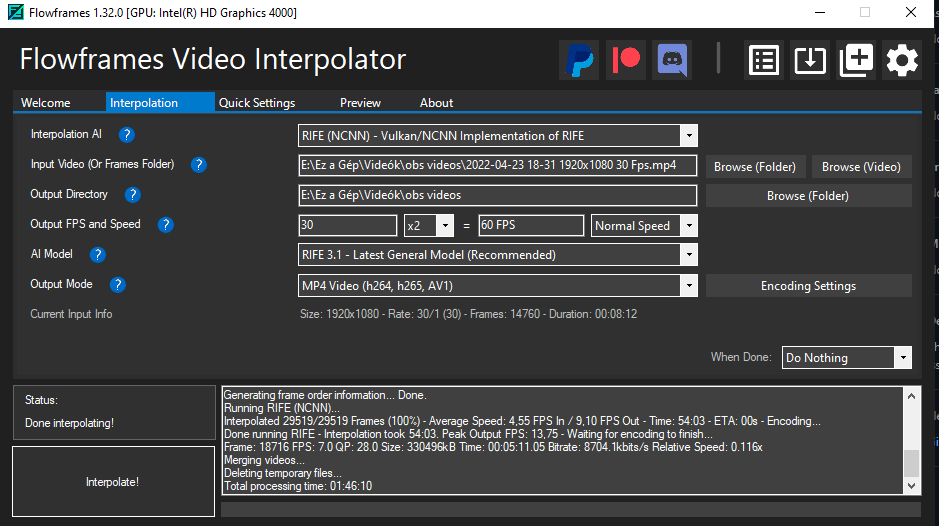
Task: Click the 'Running RIFE (NCNN)...' log line
Action: coord(281,408)
